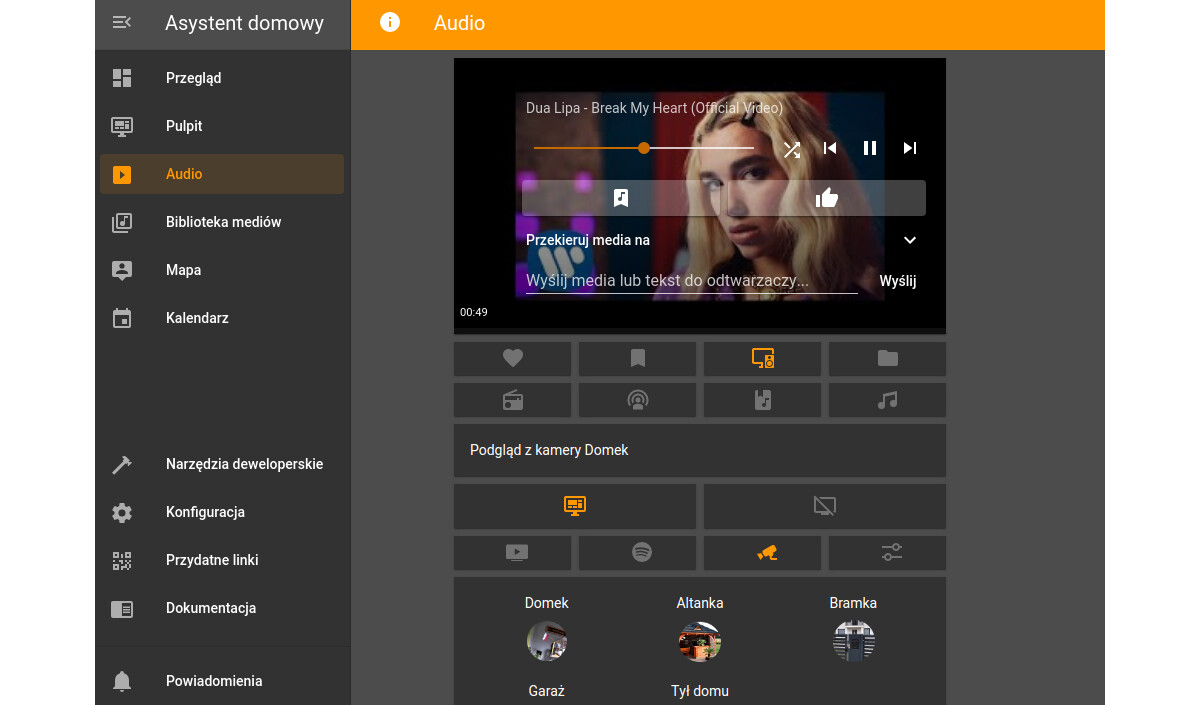Image resolution: width=1200 pixels, height=705 pixels.
Task: Skip to next track
Action: [909, 148]
